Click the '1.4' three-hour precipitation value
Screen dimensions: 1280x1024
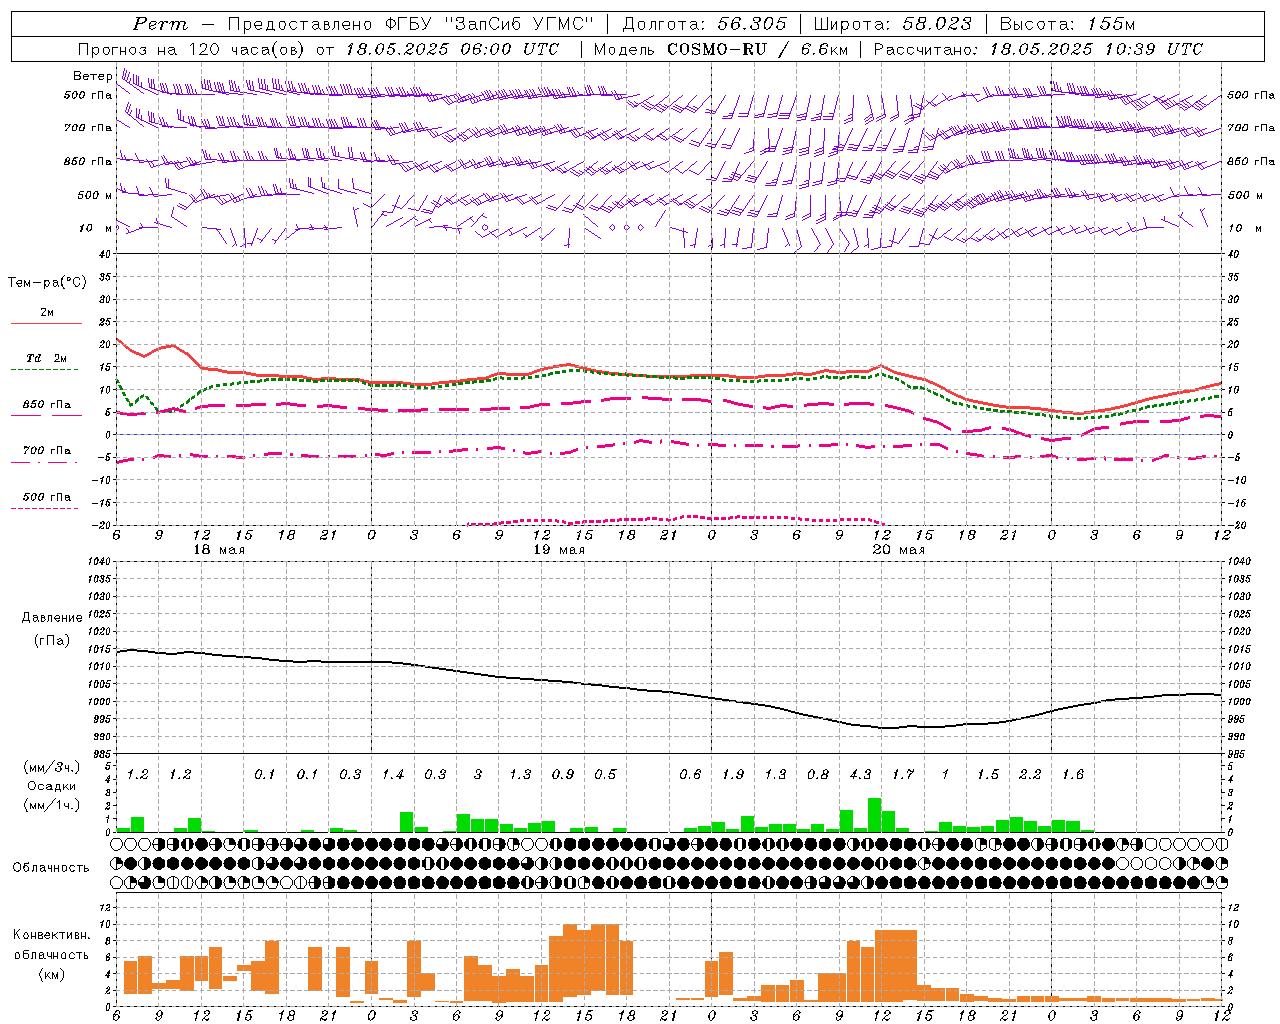[393, 775]
